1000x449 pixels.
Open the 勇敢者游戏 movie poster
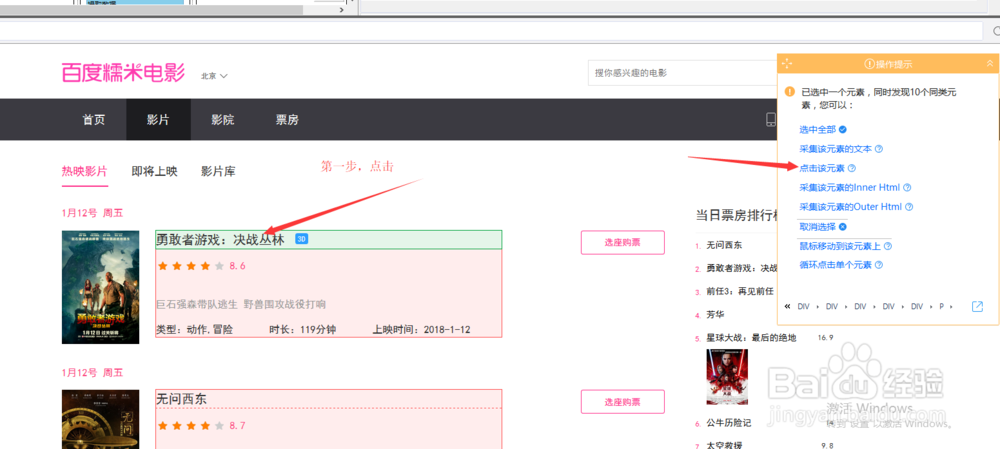pos(101,287)
